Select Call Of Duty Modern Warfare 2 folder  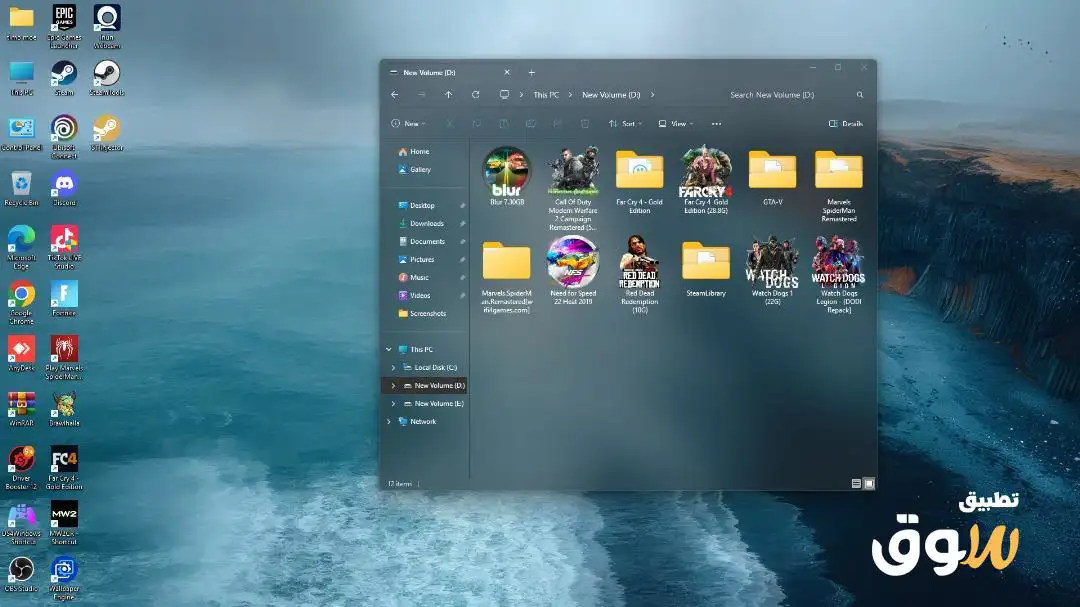coord(573,188)
